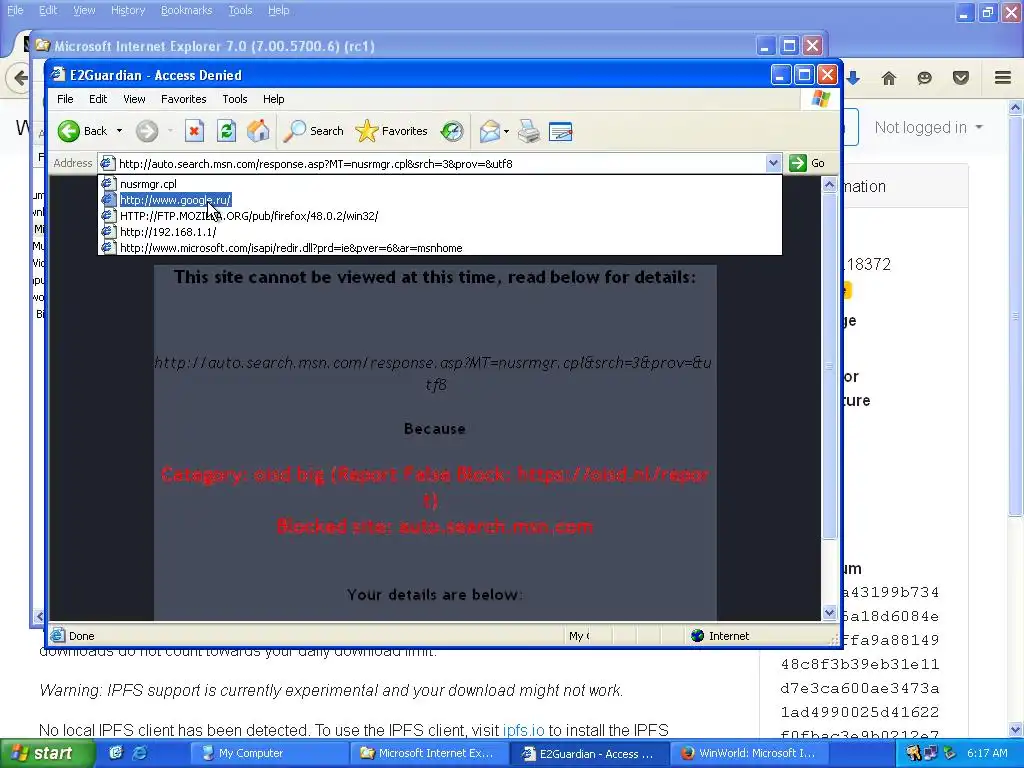
Task: Click the Refresh page icon
Action: [x=226, y=131]
